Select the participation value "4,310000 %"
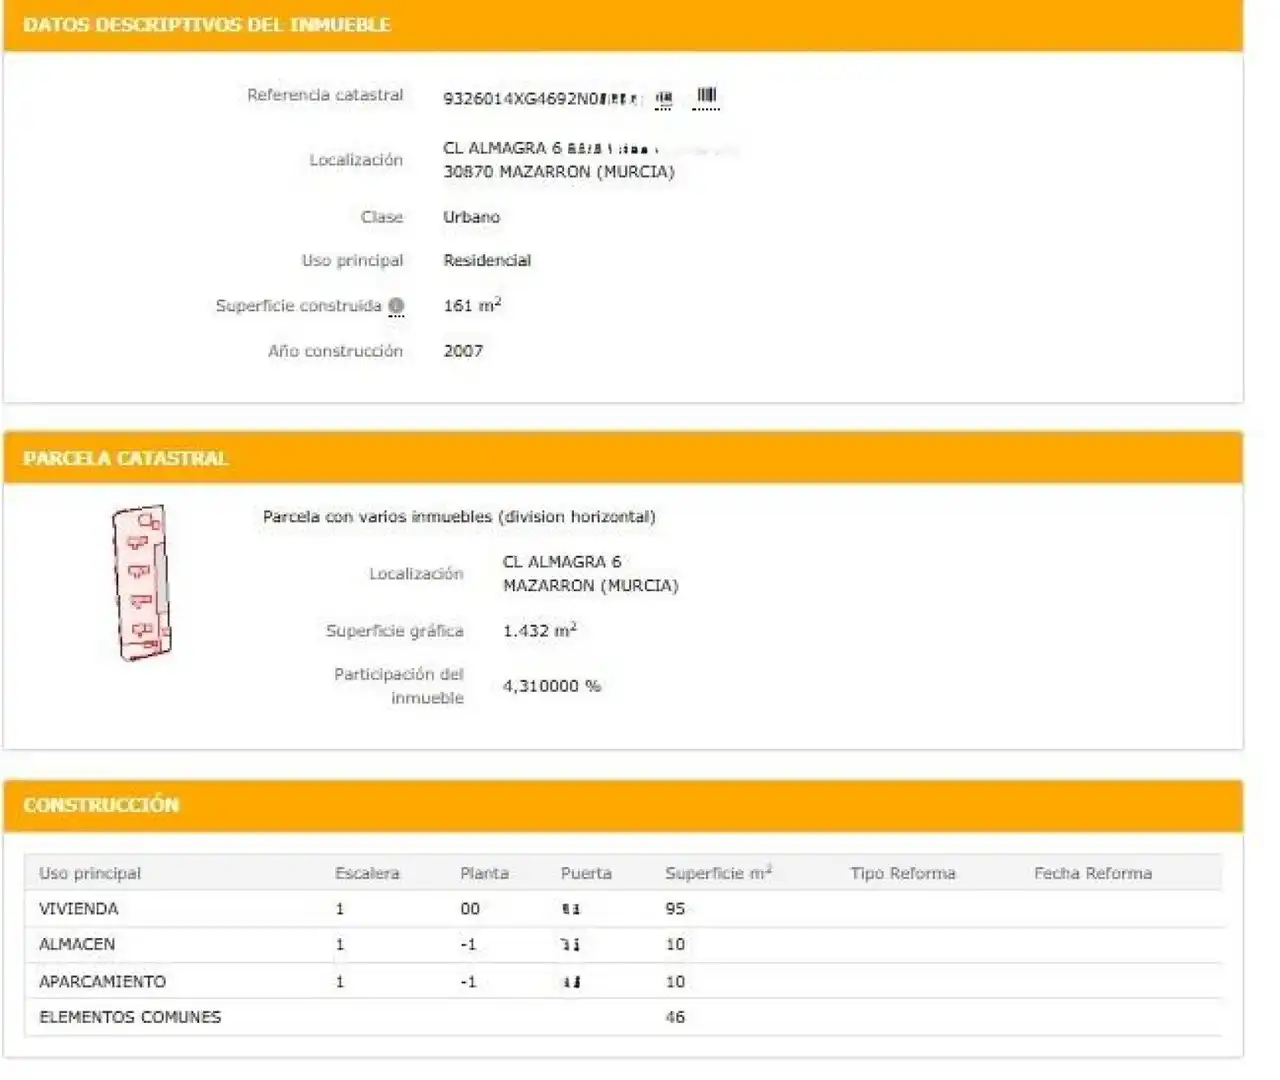1280x1080 pixels. point(552,686)
